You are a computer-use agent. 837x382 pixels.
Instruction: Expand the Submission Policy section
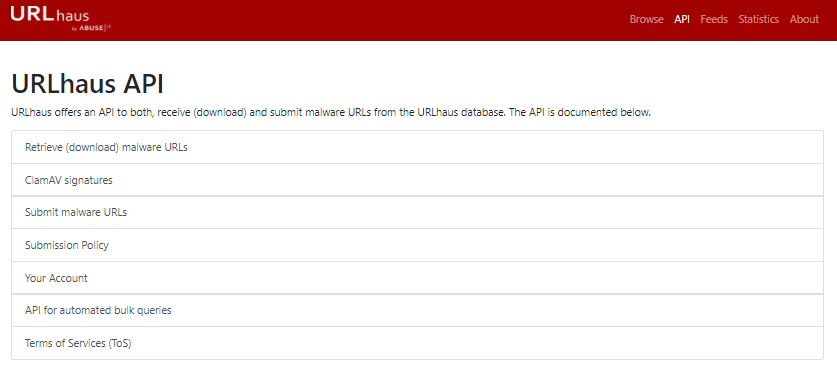click(x=417, y=245)
